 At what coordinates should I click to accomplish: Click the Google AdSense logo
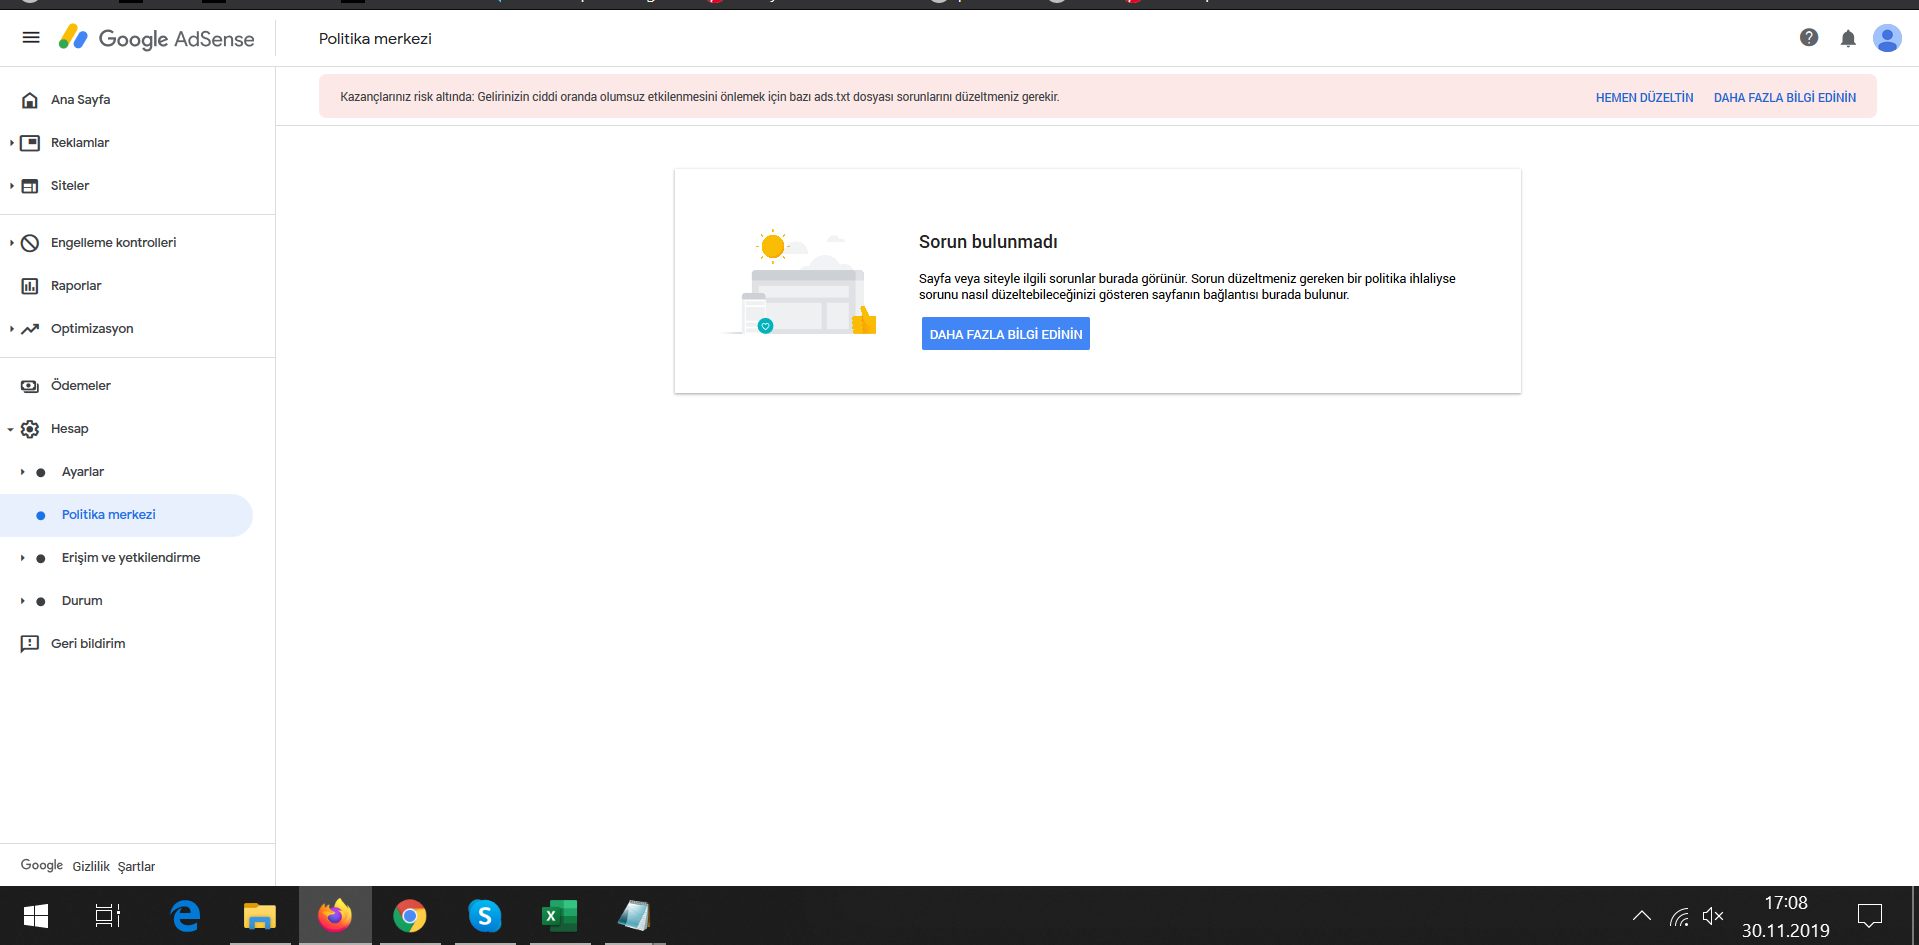tap(156, 38)
